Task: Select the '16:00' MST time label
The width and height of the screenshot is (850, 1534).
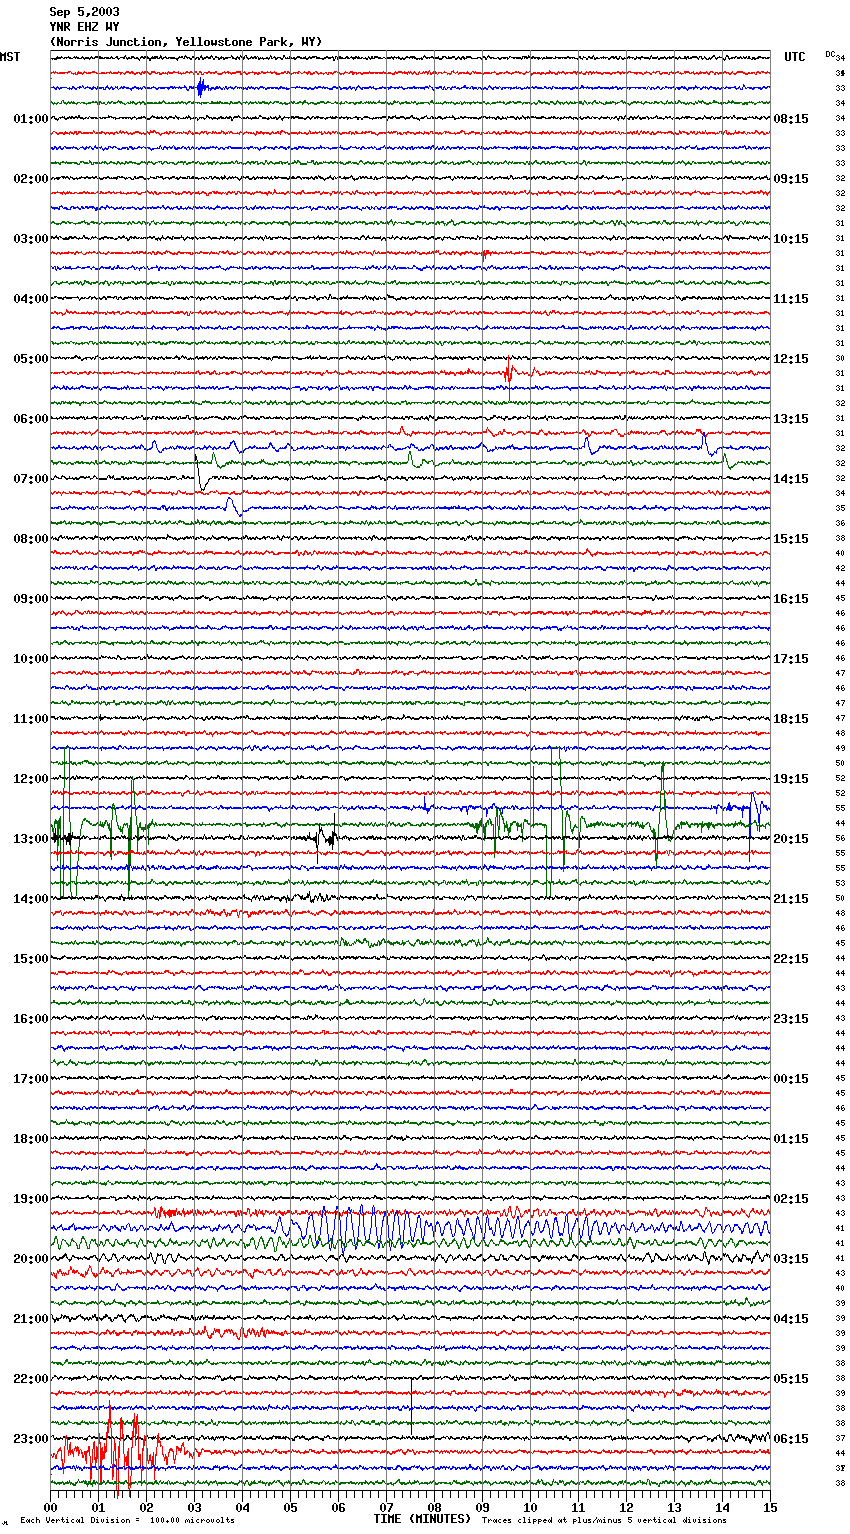Action: (31, 1019)
